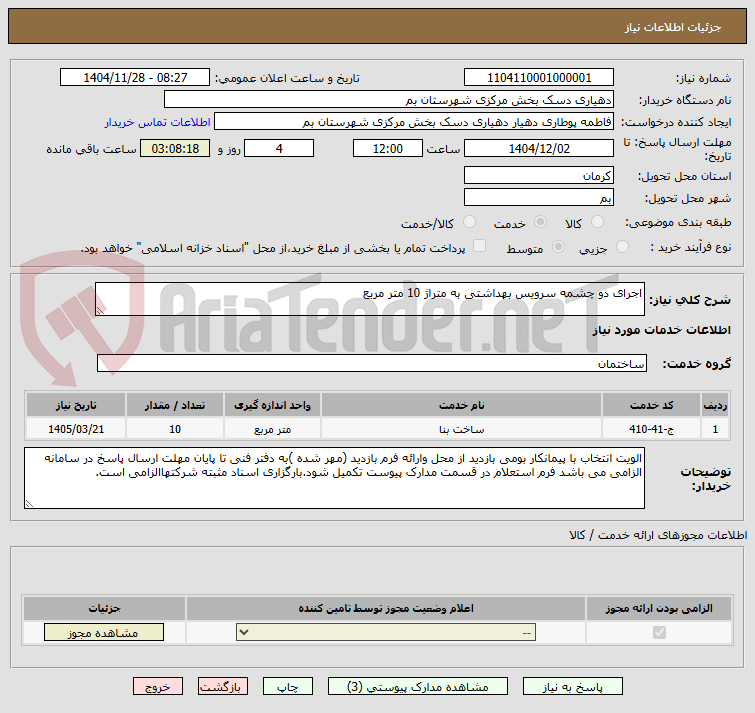Screen dimensions: 755x713
Task: Select the کالا/خدمت radio button
Action: pos(469,222)
